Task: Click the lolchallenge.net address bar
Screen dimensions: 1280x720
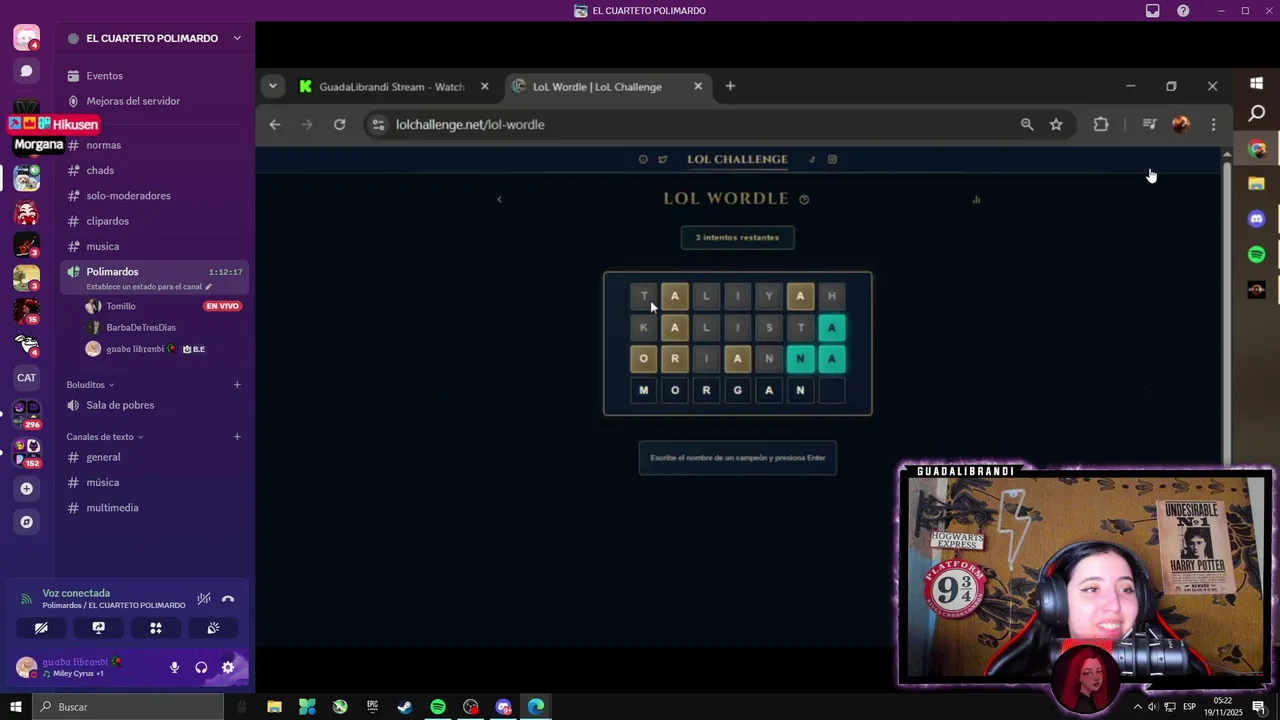Action: point(690,125)
